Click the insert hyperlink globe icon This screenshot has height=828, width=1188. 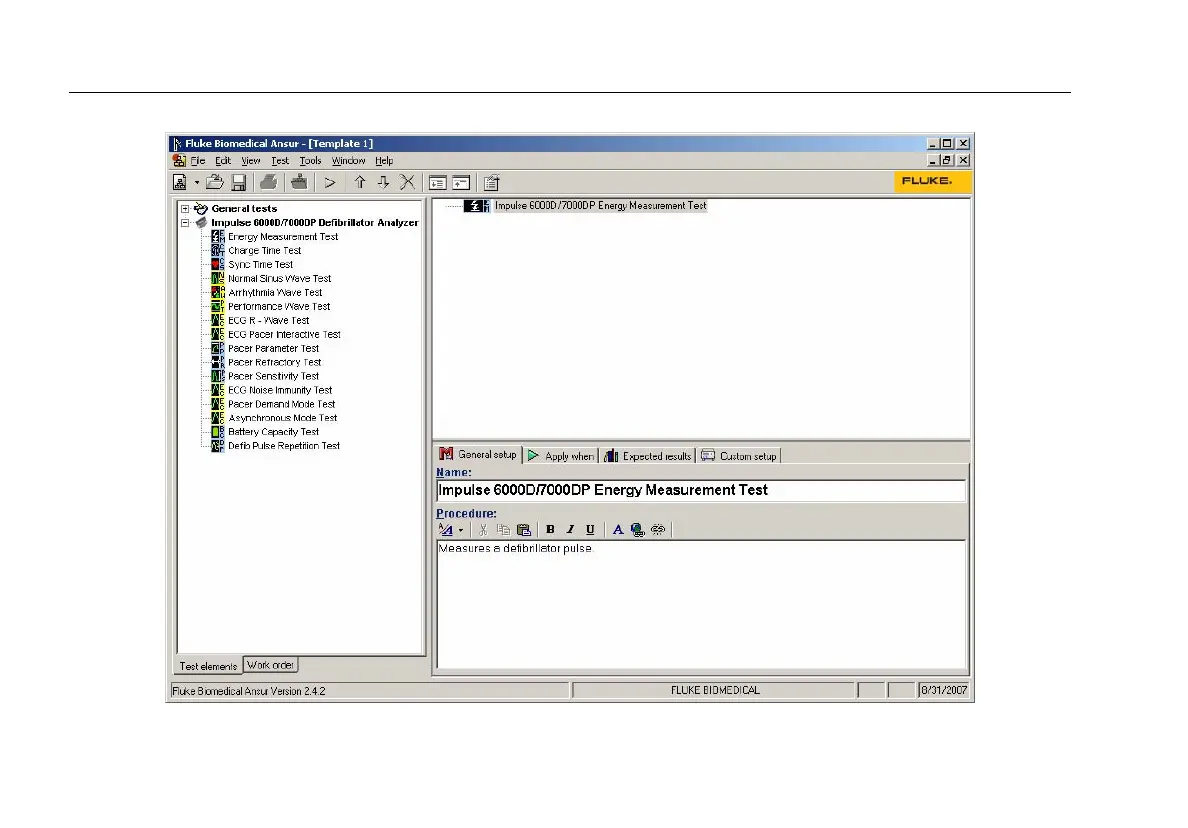coord(638,530)
